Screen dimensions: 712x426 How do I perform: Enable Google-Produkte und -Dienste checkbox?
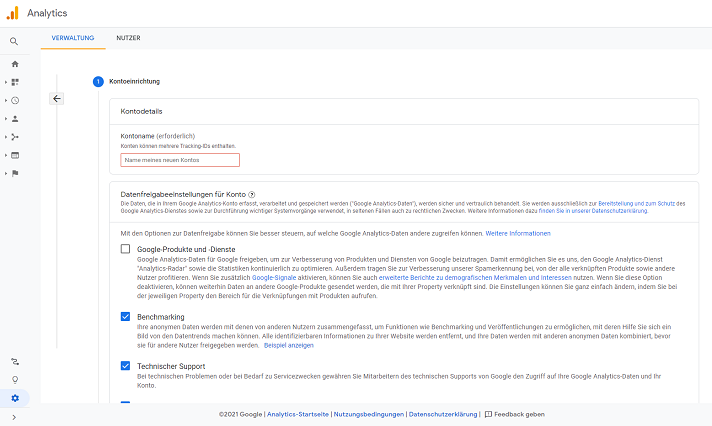tap(125, 248)
